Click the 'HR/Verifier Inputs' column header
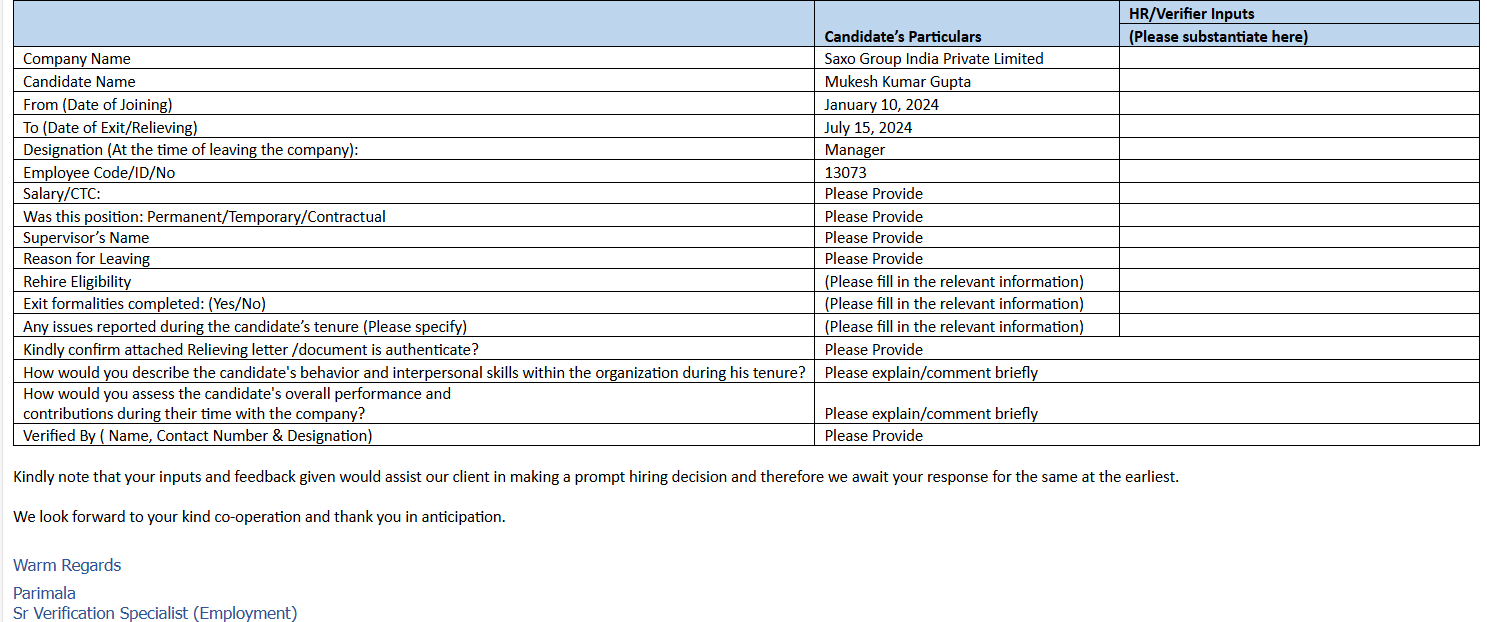The image size is (1487, 622). [1191, 14]
